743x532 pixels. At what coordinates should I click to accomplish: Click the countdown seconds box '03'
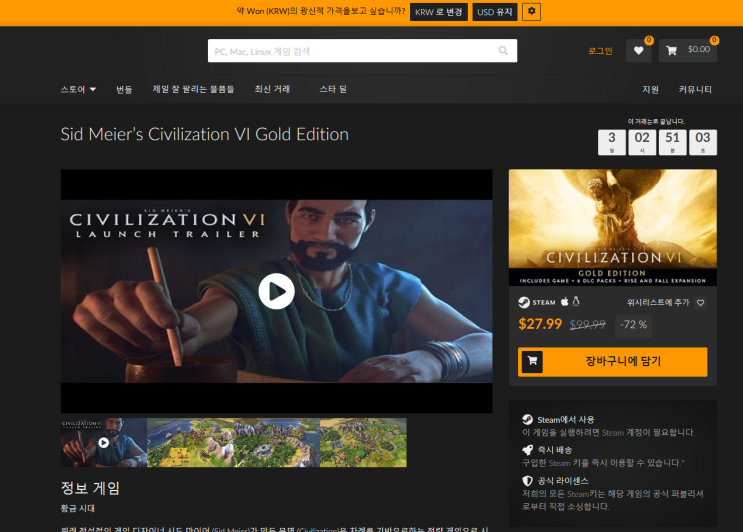coord(703,142)
